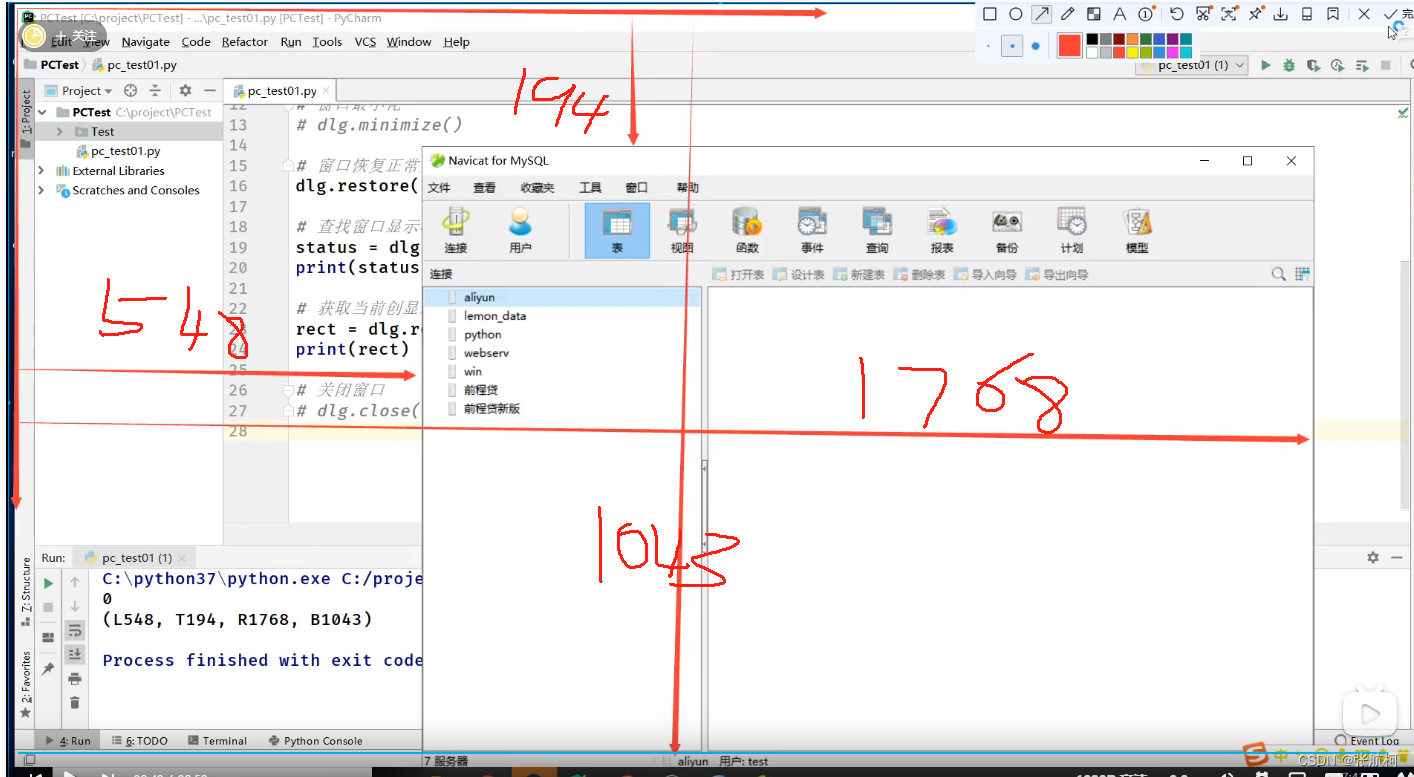Click the 导入向导 import wizard button
The height and width of the screenshot is (777, 1414).
coord(986,275)
